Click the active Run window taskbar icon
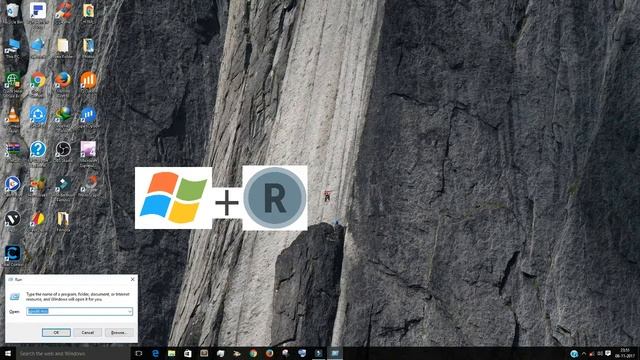This screenshot has height=360, width=640. click(335, 353)
